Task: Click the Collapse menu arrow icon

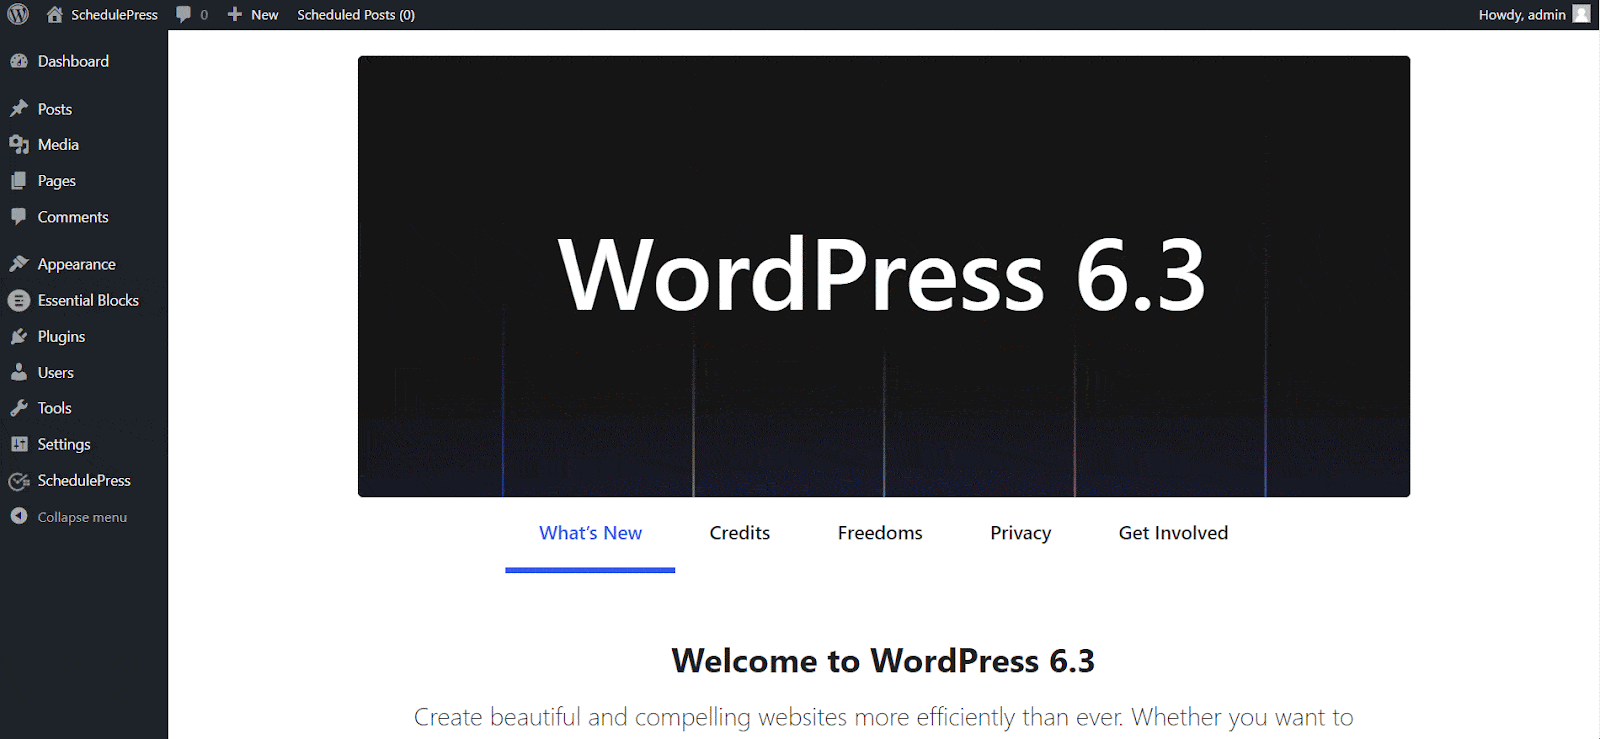Action: 19,516
